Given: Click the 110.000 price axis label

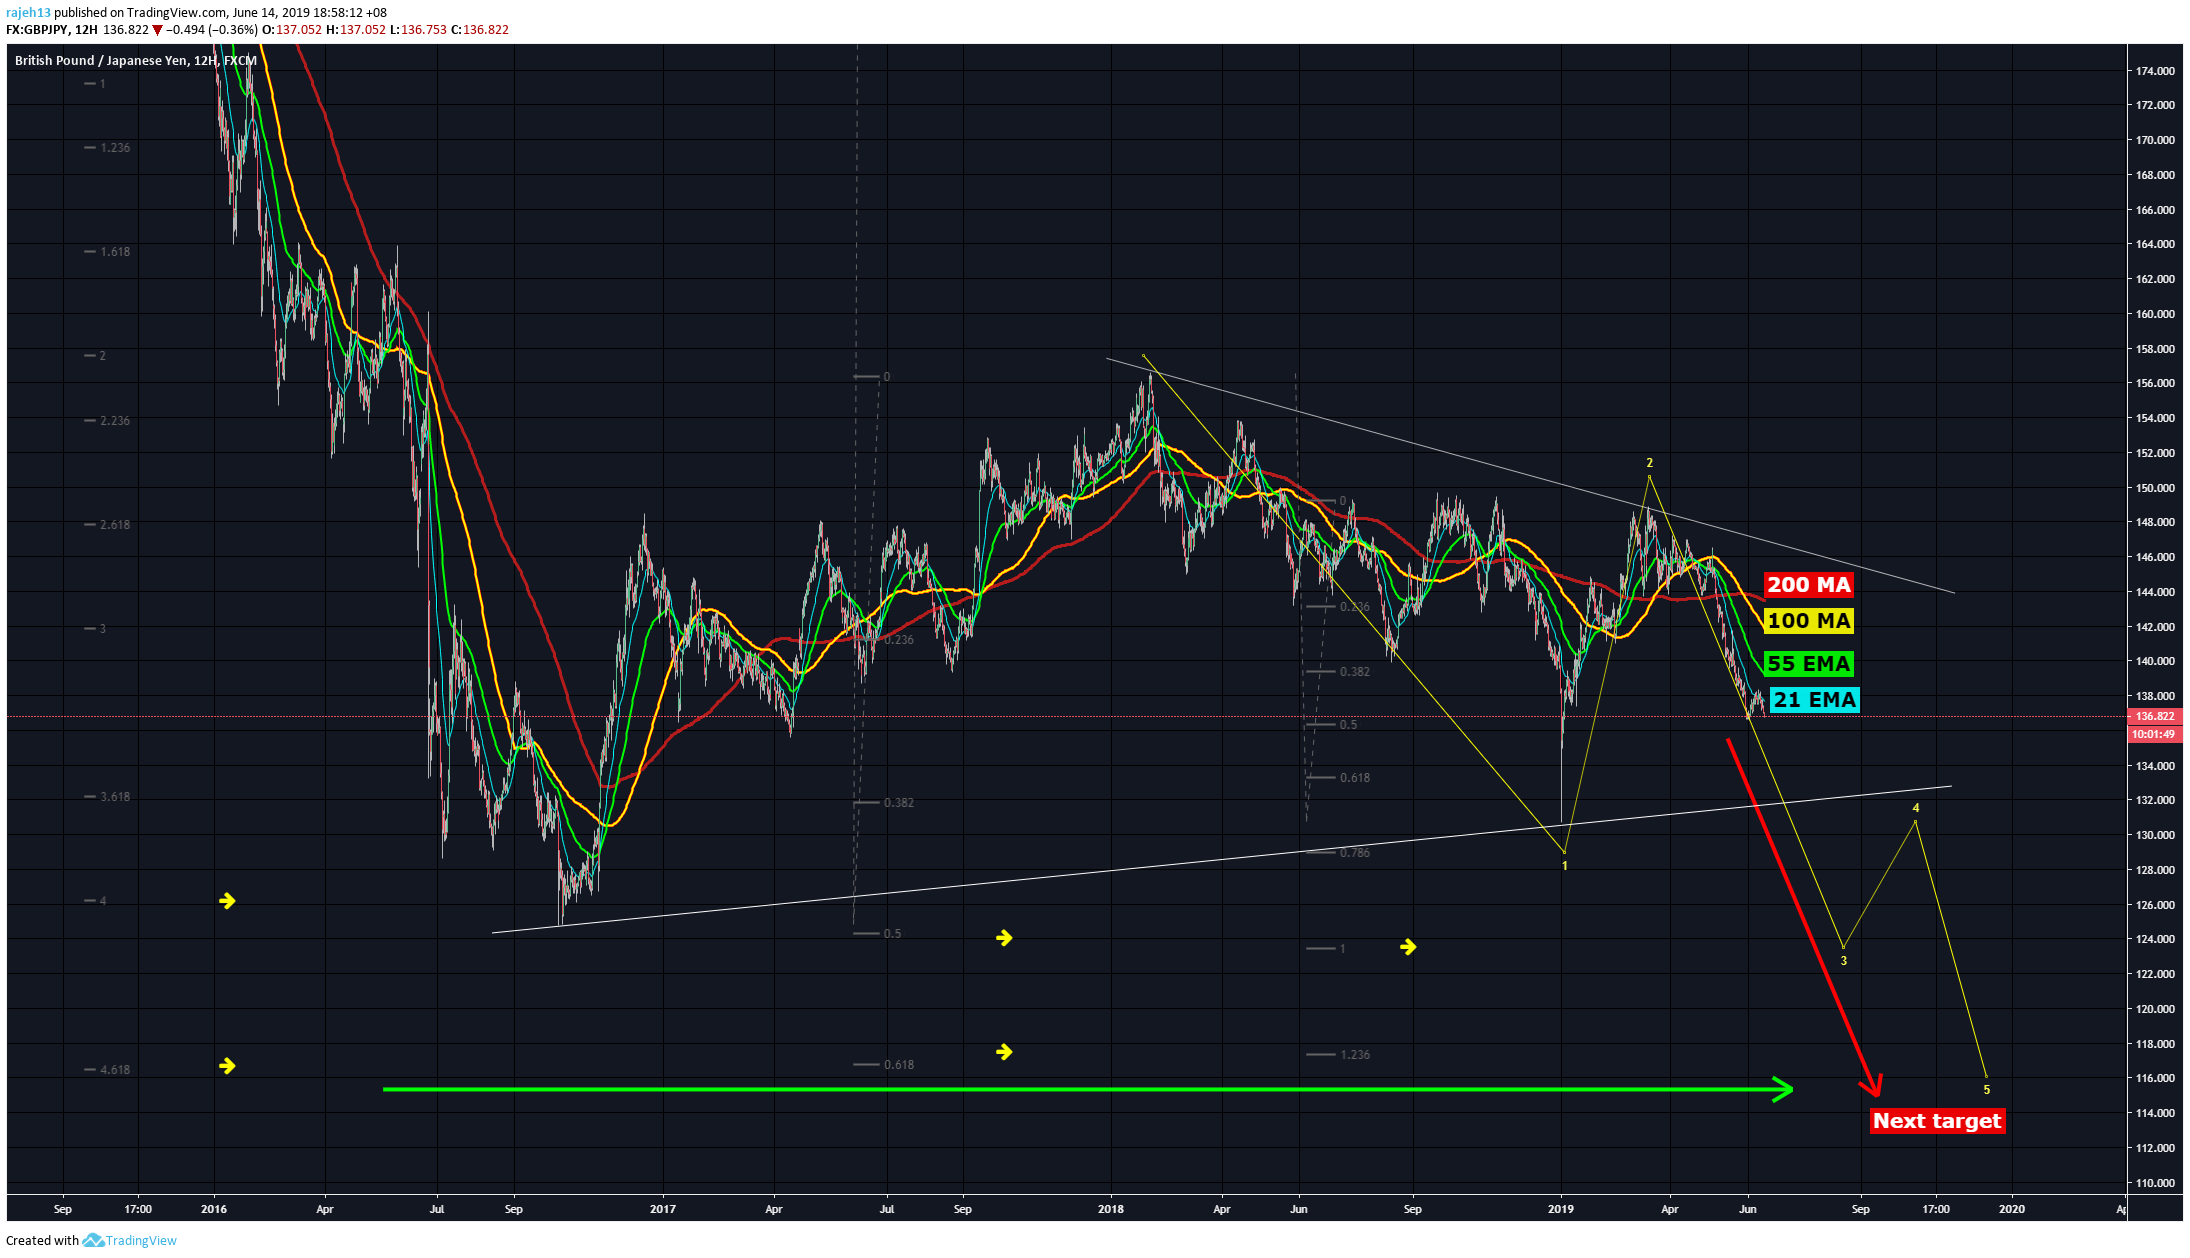Looking at the screenshot, I should pos(2155,1183).
